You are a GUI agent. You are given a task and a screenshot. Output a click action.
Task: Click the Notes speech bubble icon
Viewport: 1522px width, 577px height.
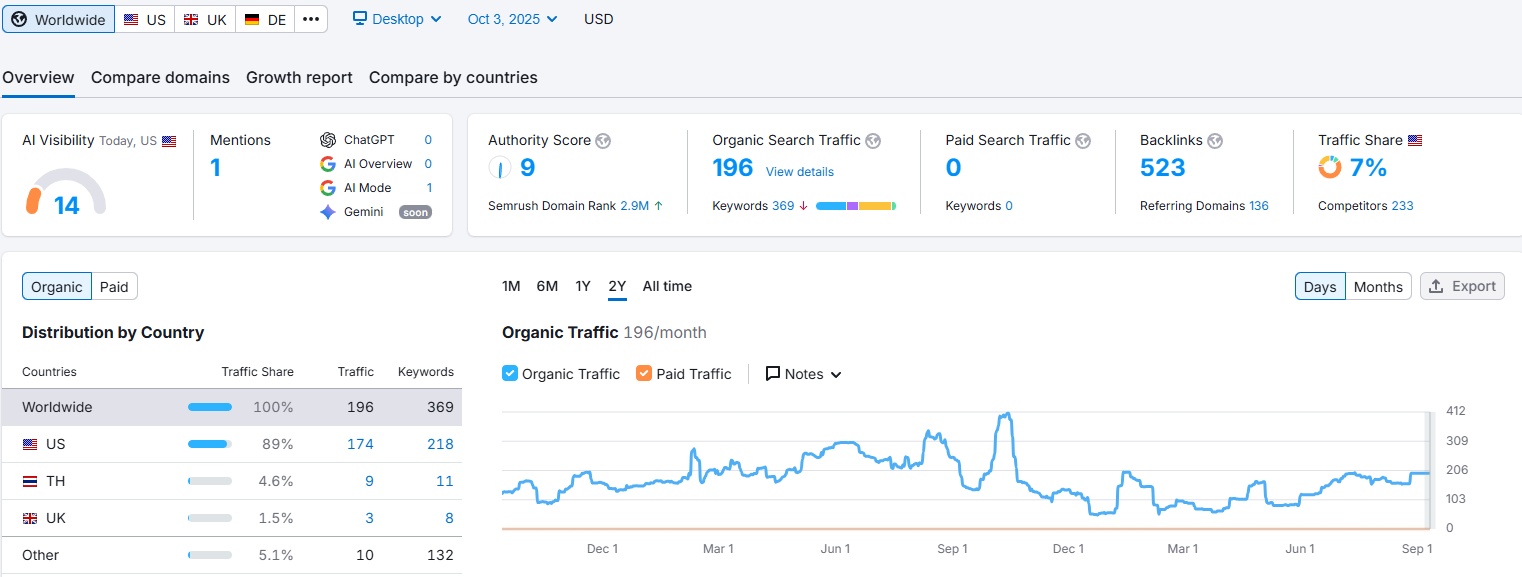point(773,374)
